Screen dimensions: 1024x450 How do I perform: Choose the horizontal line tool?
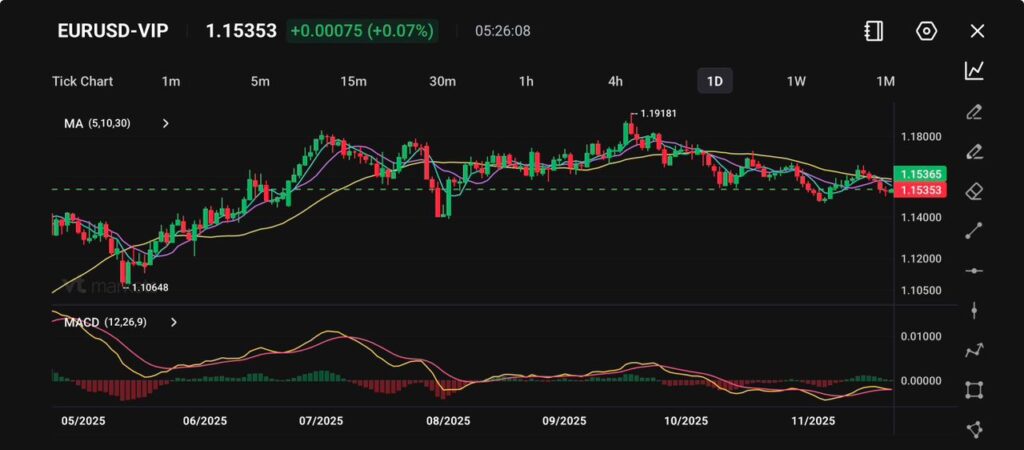[x=974, y=271]
